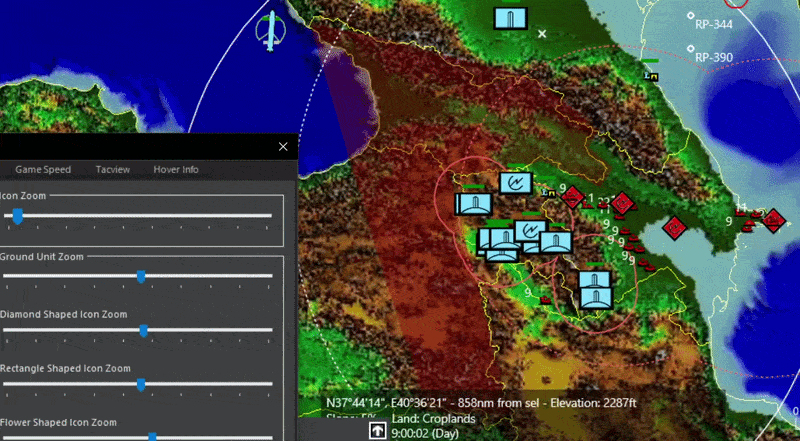The width and height of the screenshot is (800, 441).
Task: Select the RP-390 reference point
Action: [690, 48]
